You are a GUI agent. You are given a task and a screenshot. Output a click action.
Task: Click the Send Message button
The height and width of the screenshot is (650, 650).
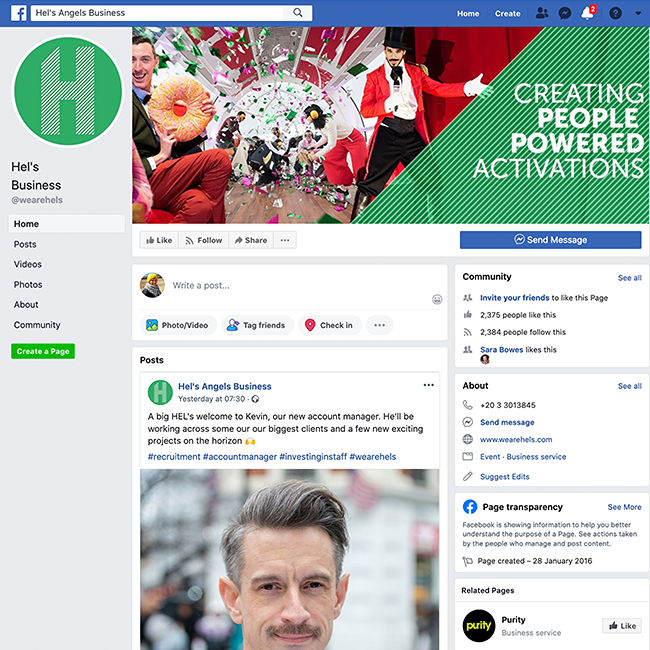tap(551, 240)
